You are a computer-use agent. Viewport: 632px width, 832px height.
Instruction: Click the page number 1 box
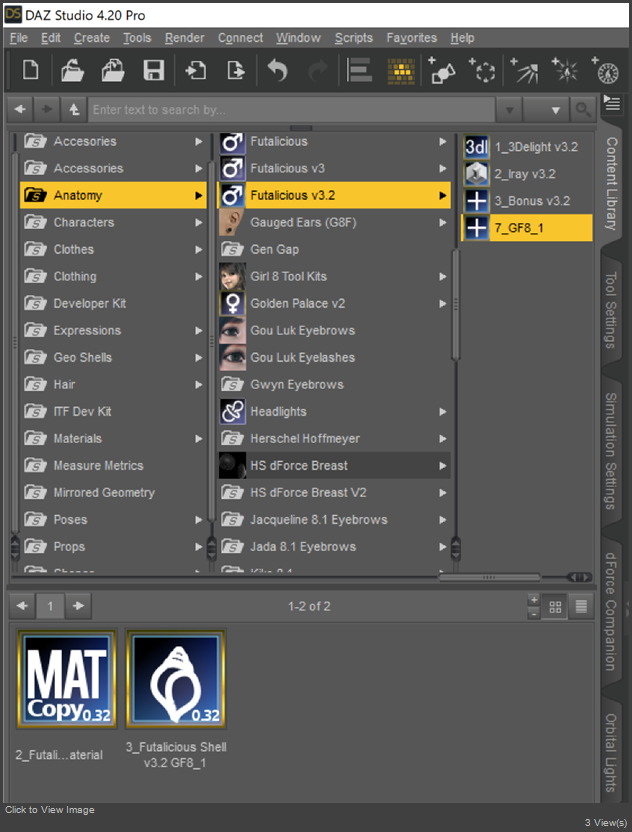50,606
